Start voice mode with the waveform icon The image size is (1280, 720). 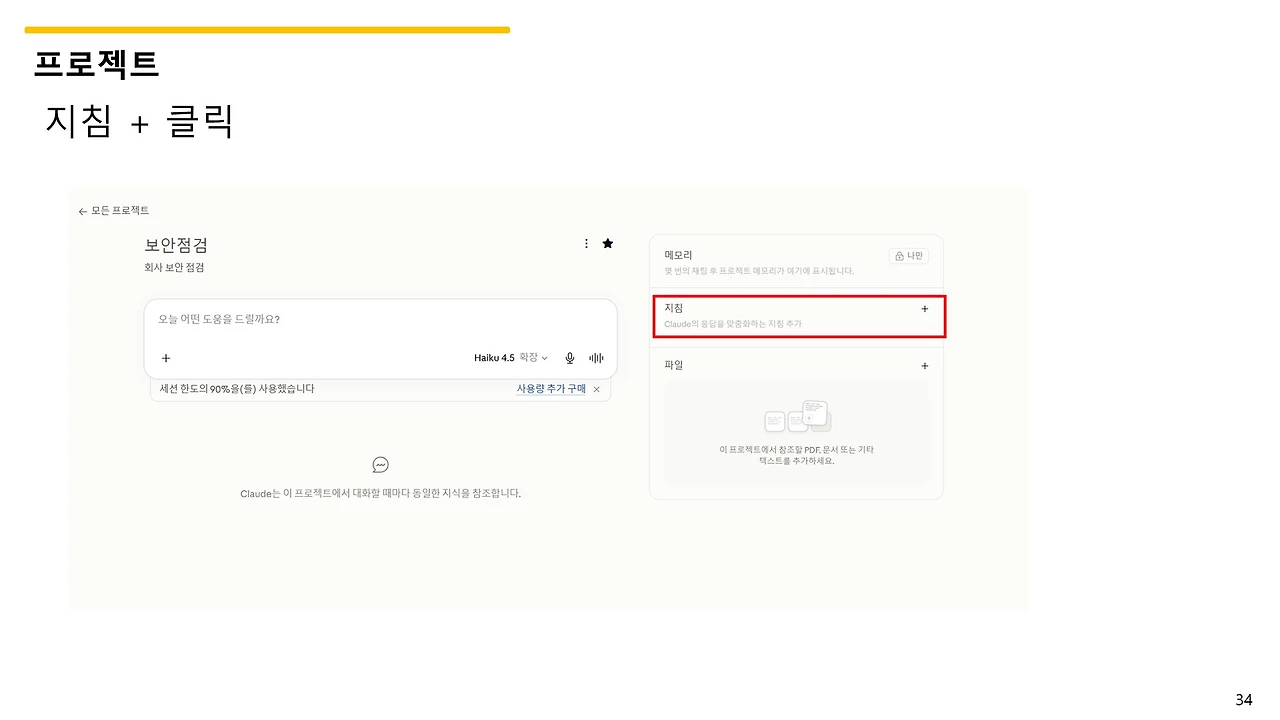(597, 358)
